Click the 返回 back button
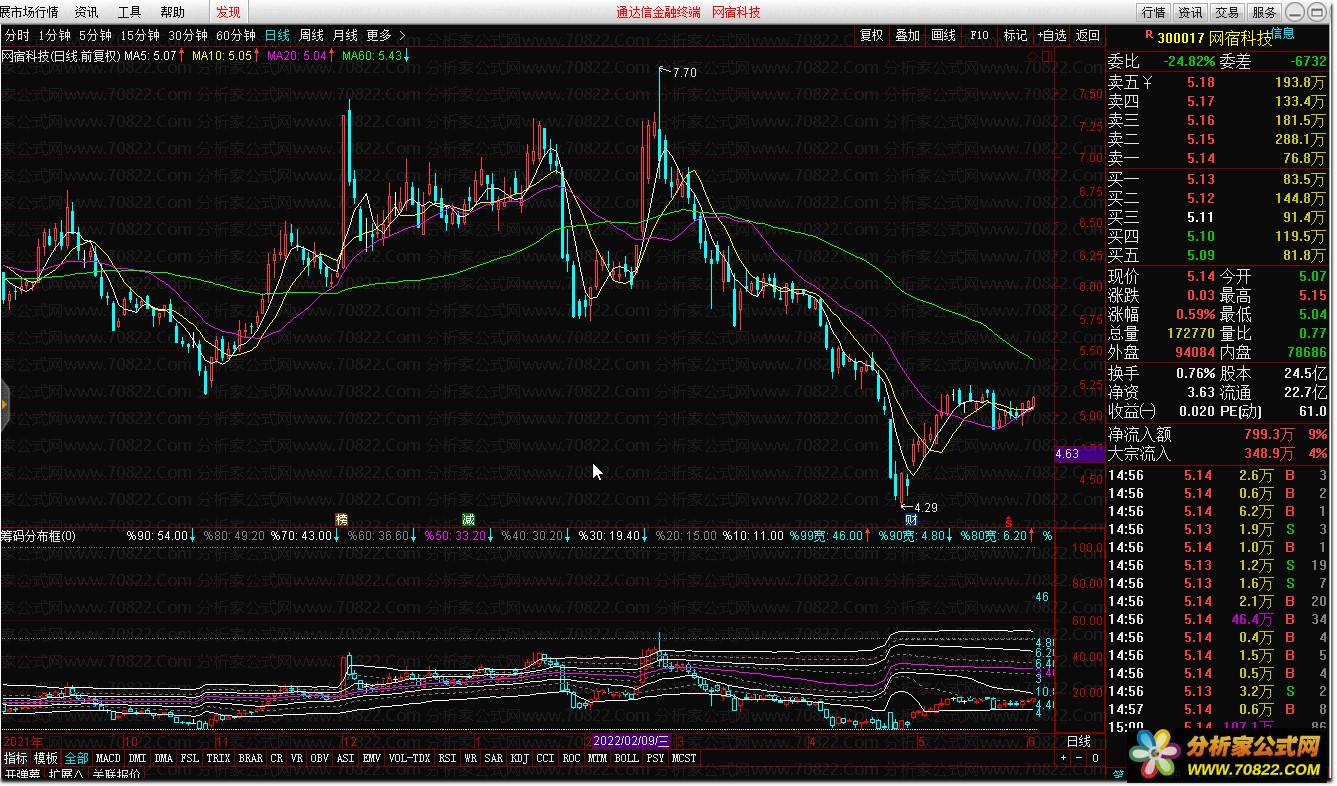 tap(1087, 35)
